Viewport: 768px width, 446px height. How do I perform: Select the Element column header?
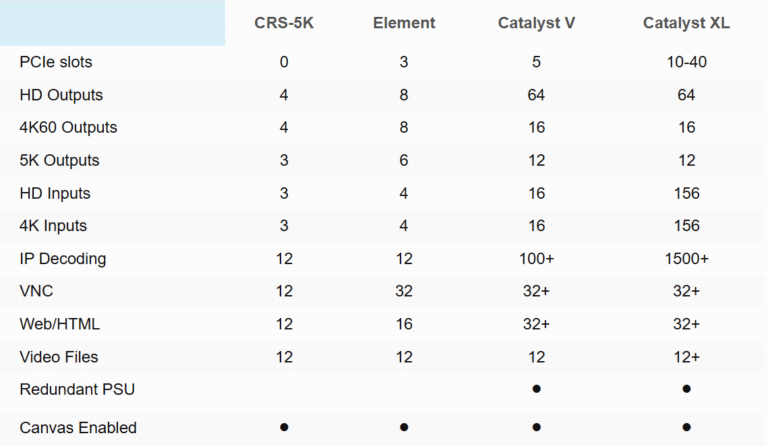[404, 23]
